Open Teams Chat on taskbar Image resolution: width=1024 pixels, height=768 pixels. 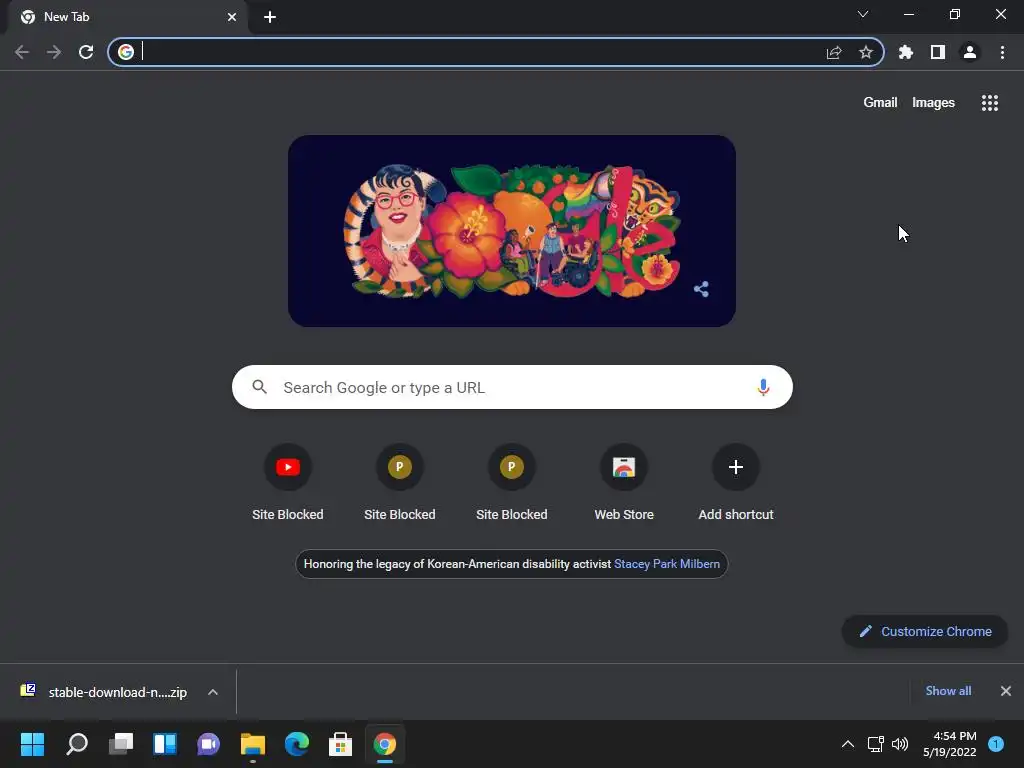pos(208,744)
